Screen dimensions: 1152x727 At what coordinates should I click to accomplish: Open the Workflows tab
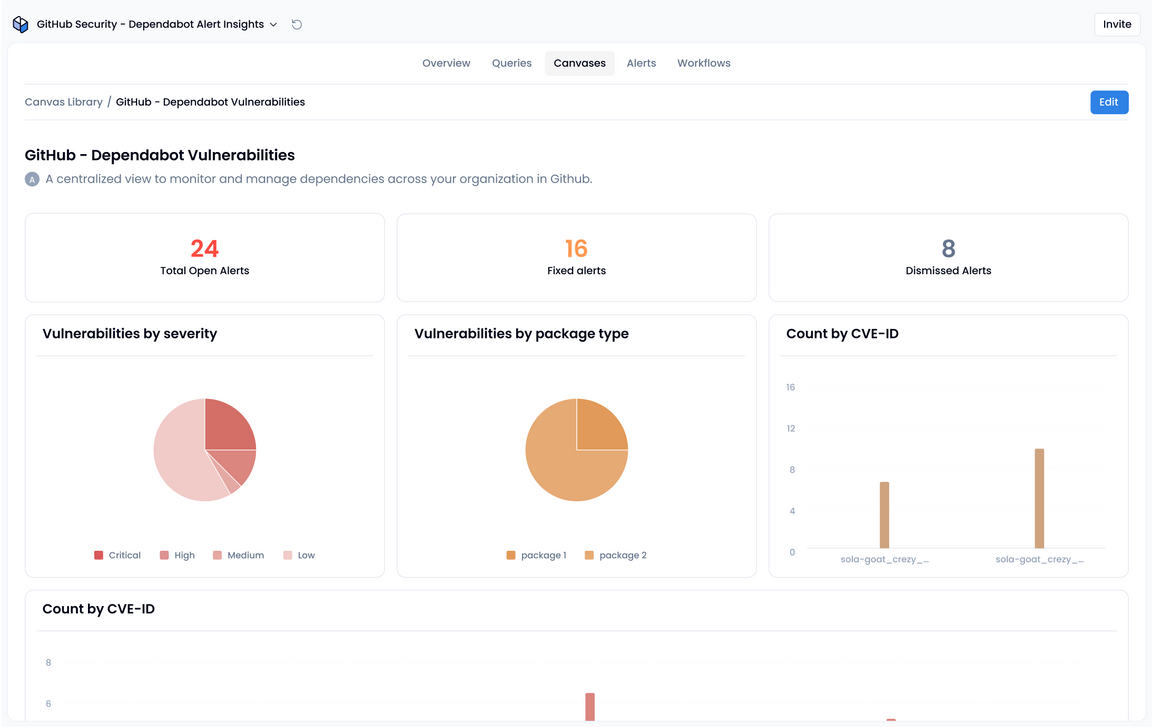pos(704,63)
